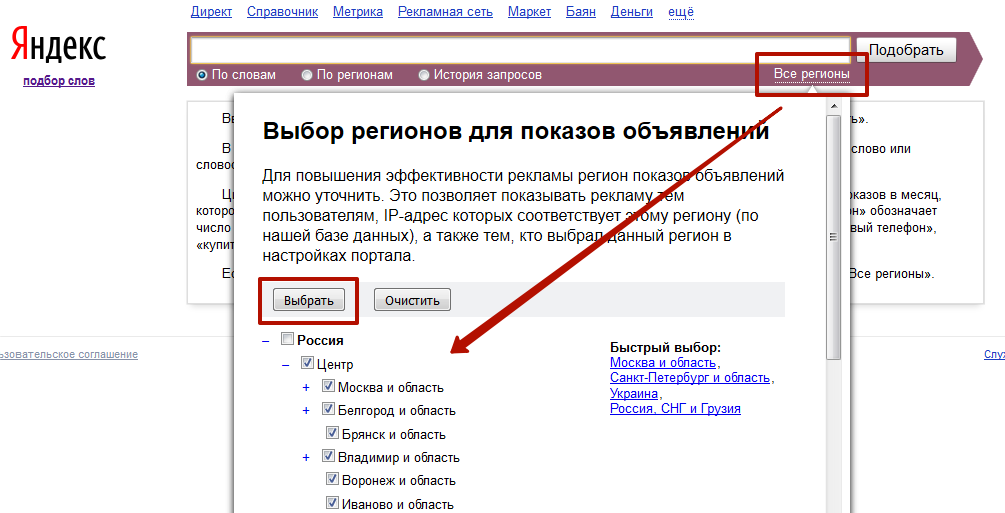Expand the Москва и область node
The width and height of the screenshot is (1005, 513).
tap(306, 388)
